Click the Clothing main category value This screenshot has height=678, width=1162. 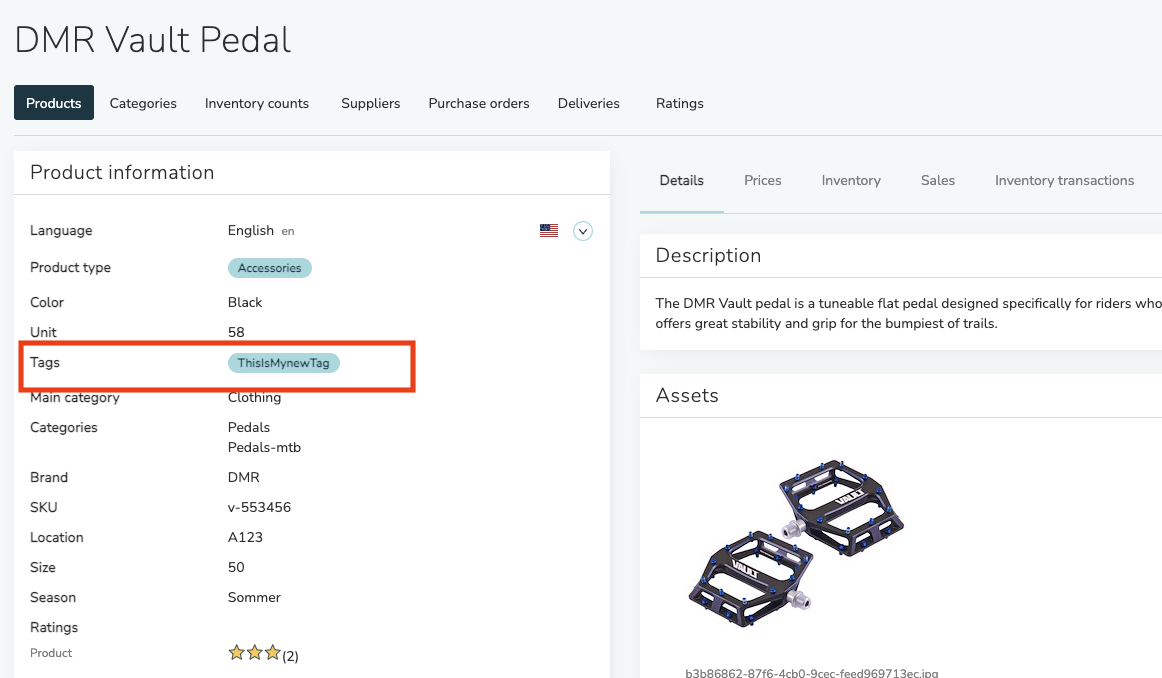254,397
